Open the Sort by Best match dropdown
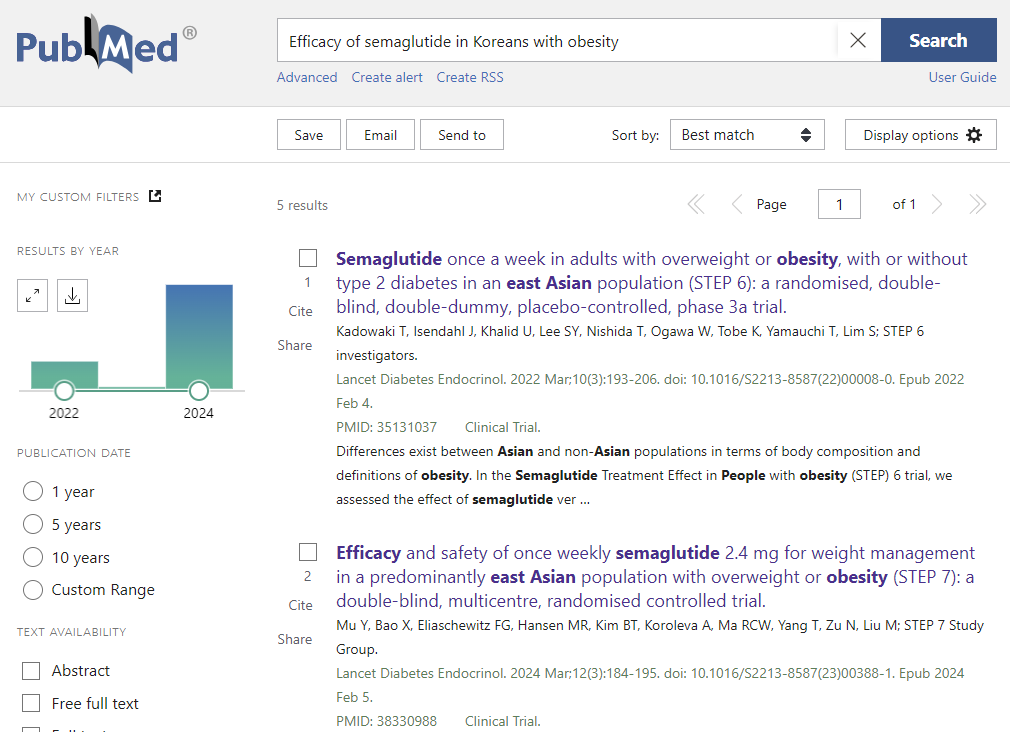The image size is (1010, 732). (747, 135)
